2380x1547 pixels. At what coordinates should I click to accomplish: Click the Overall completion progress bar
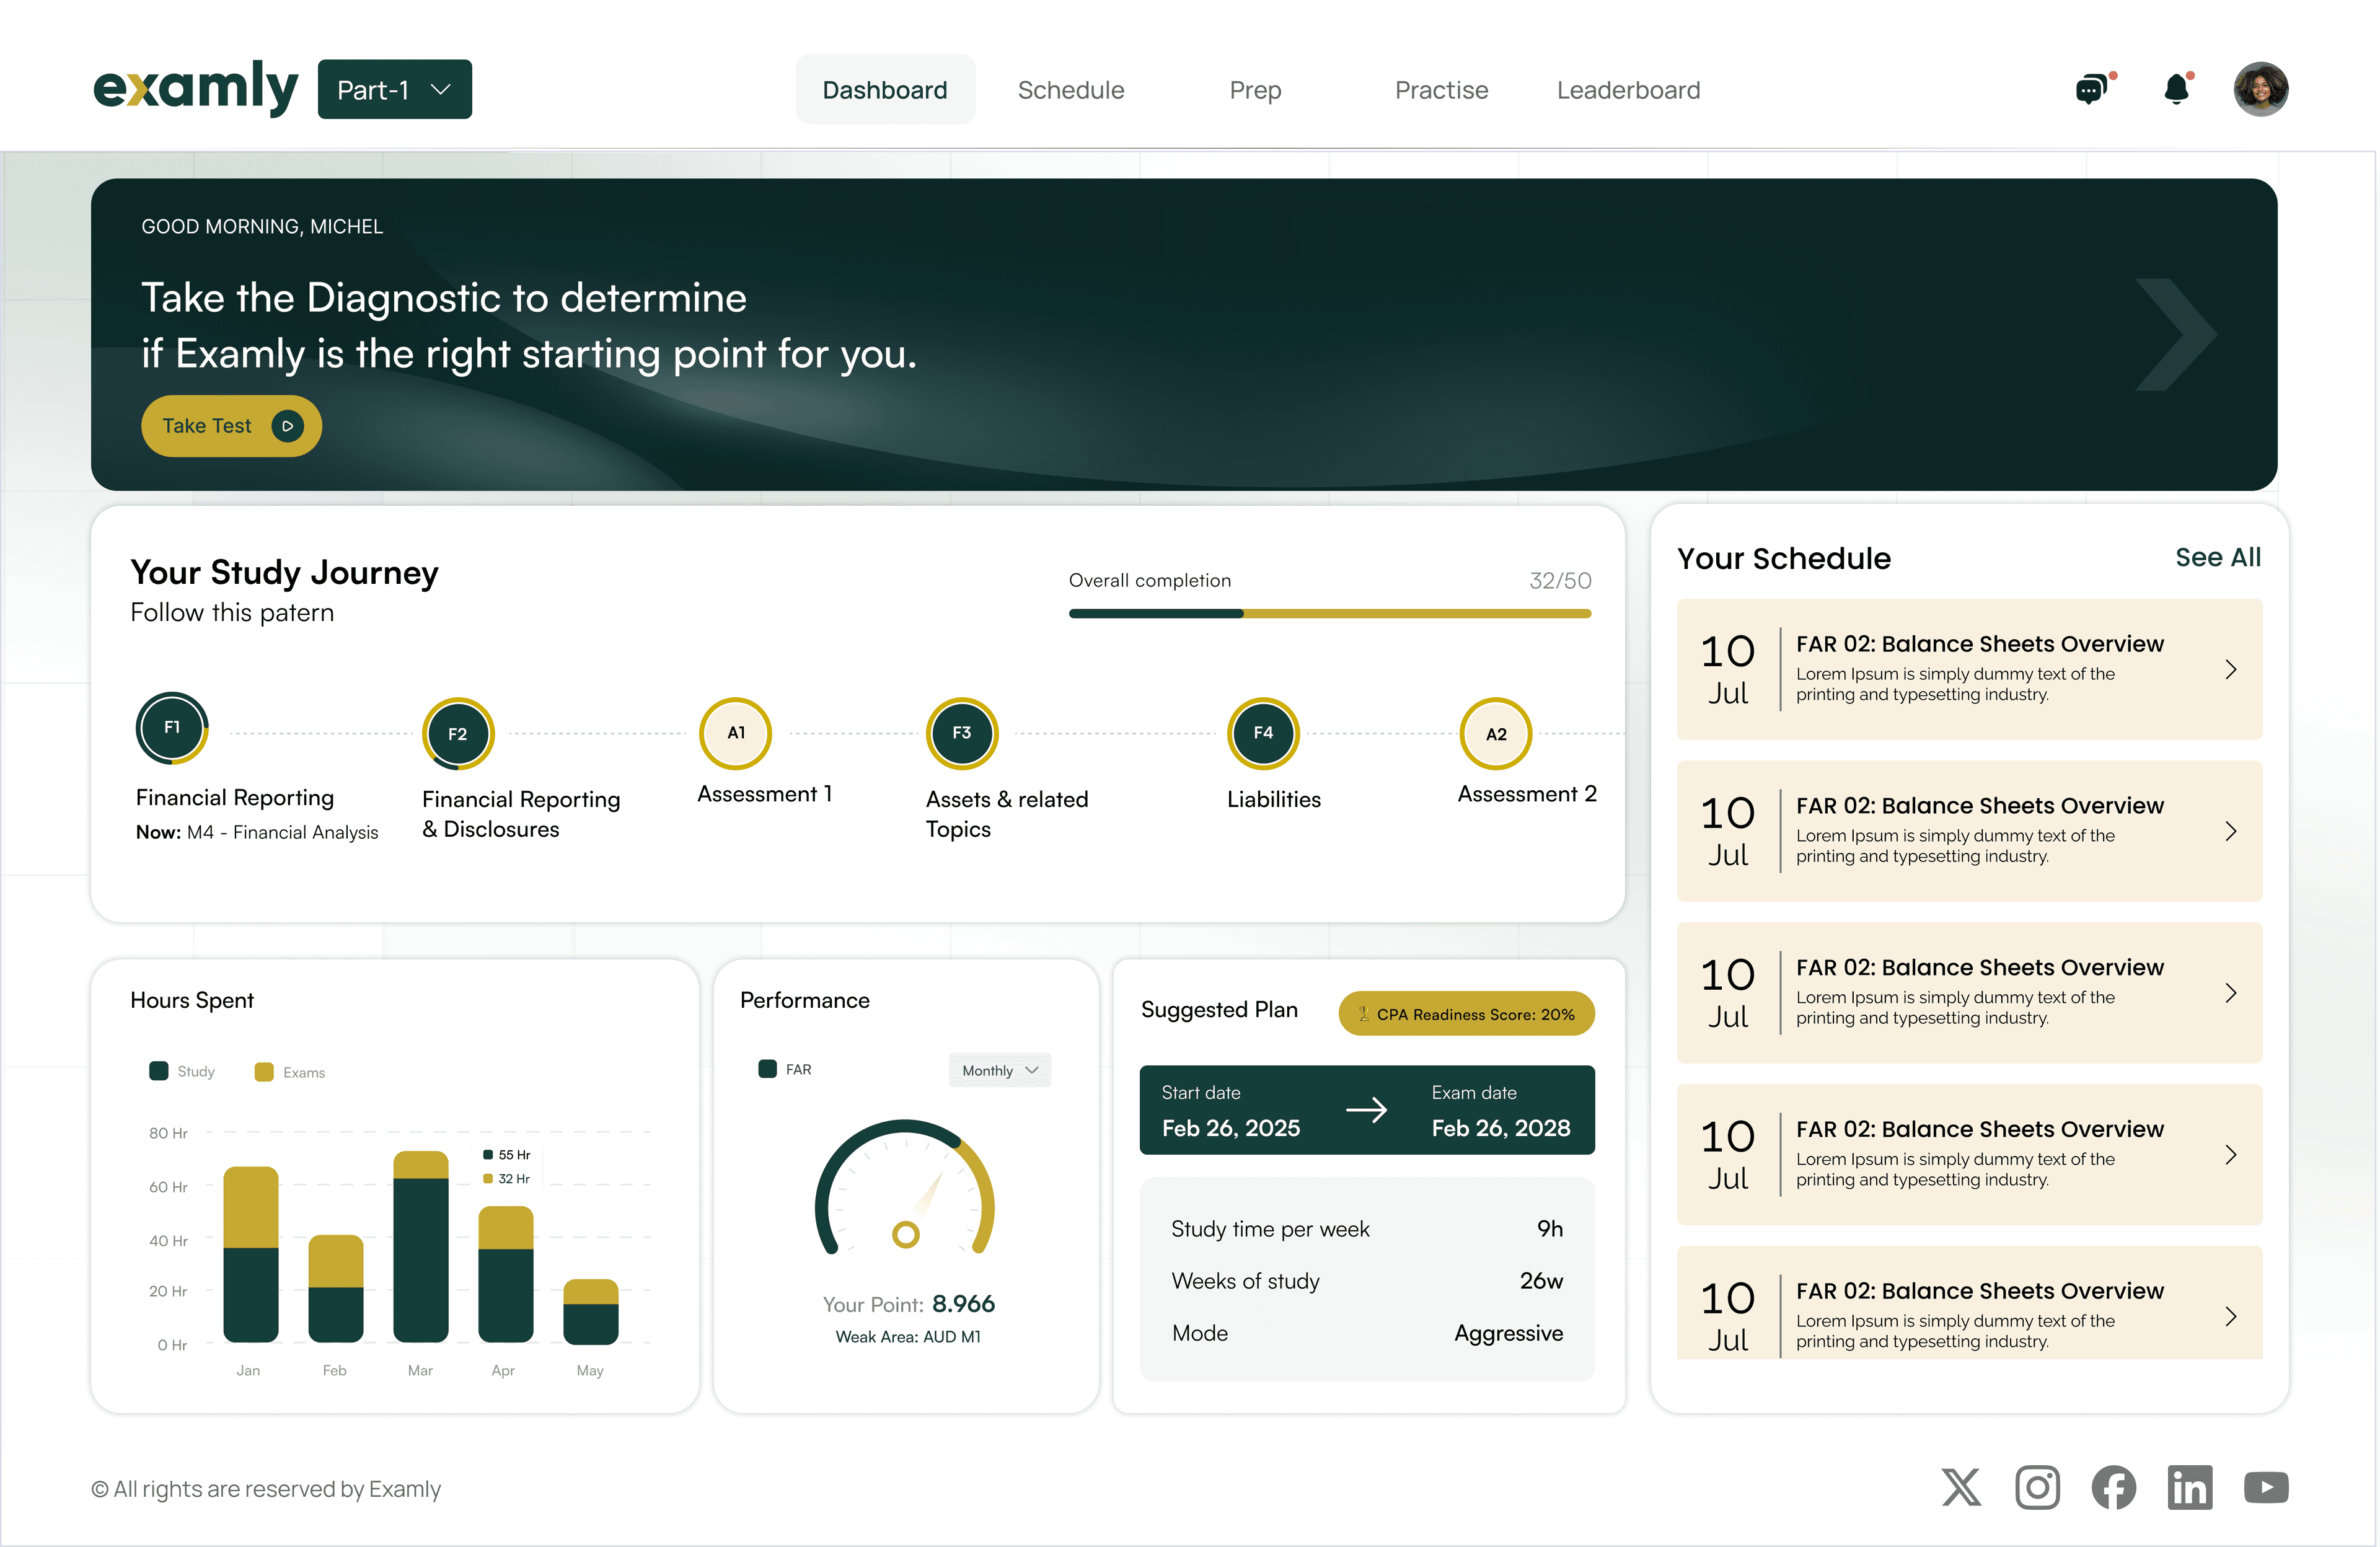tap(1330, 613)
